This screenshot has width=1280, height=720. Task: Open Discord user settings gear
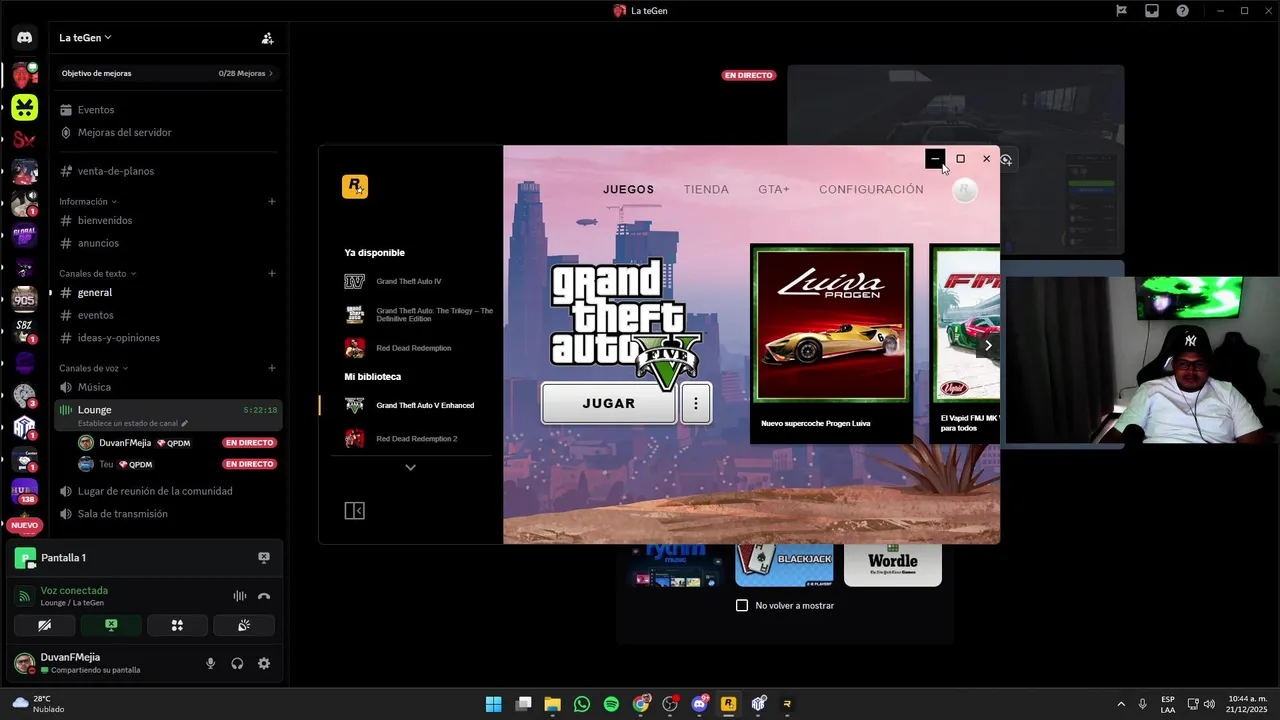264,663
